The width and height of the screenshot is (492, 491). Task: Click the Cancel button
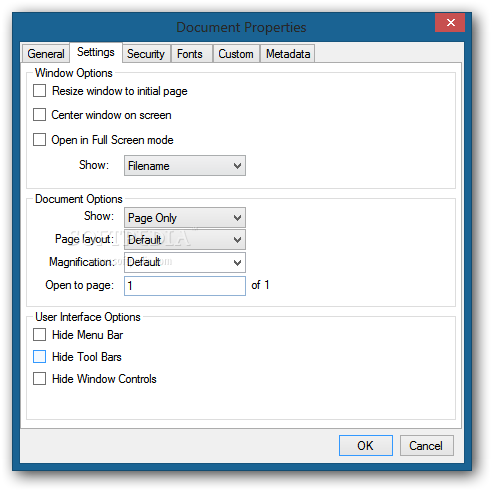click(427, 445)
